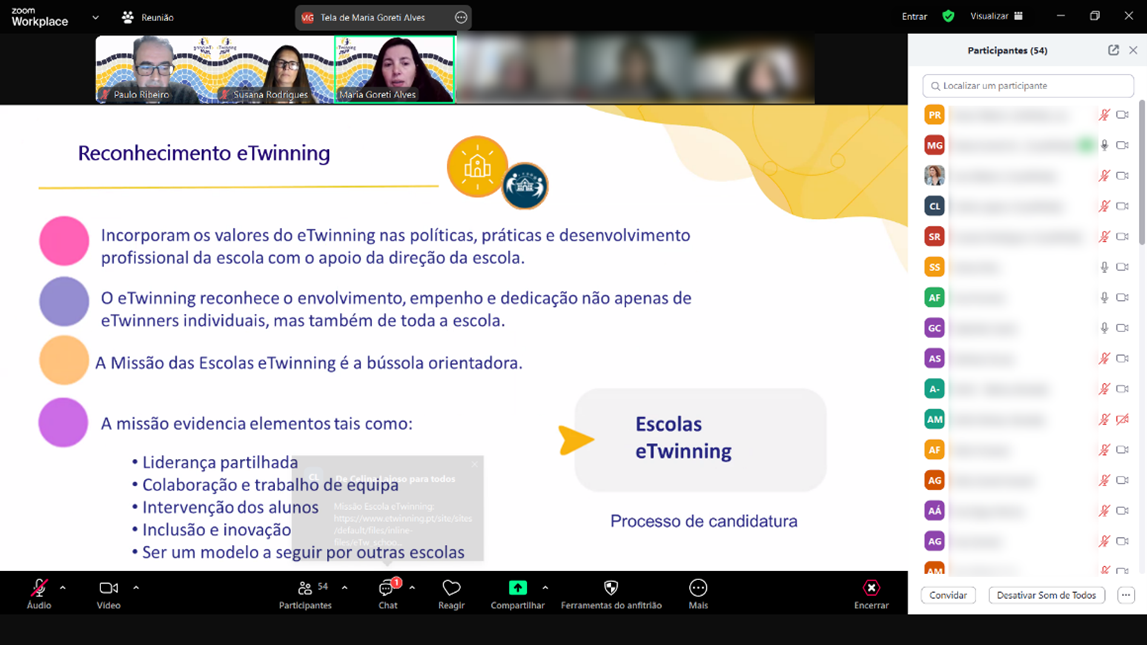
Task: Click the camera icon in the MG row
Action: coord(1123,146)
